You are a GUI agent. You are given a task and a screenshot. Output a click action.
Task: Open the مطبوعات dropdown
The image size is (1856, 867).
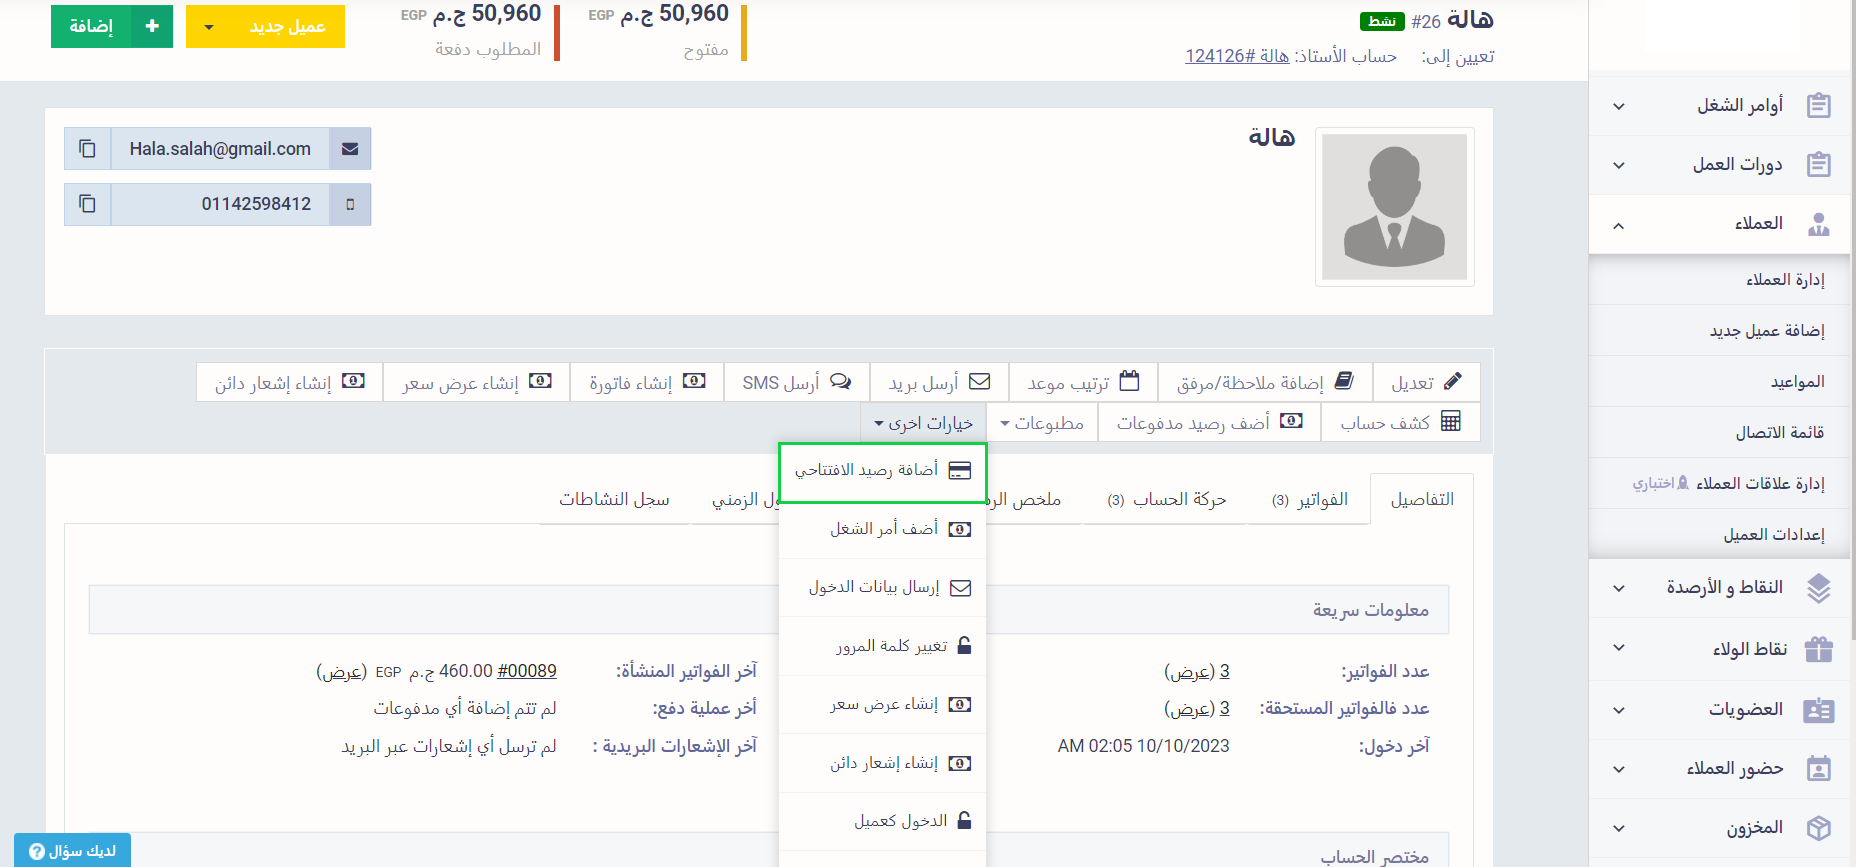[1041, 423]
